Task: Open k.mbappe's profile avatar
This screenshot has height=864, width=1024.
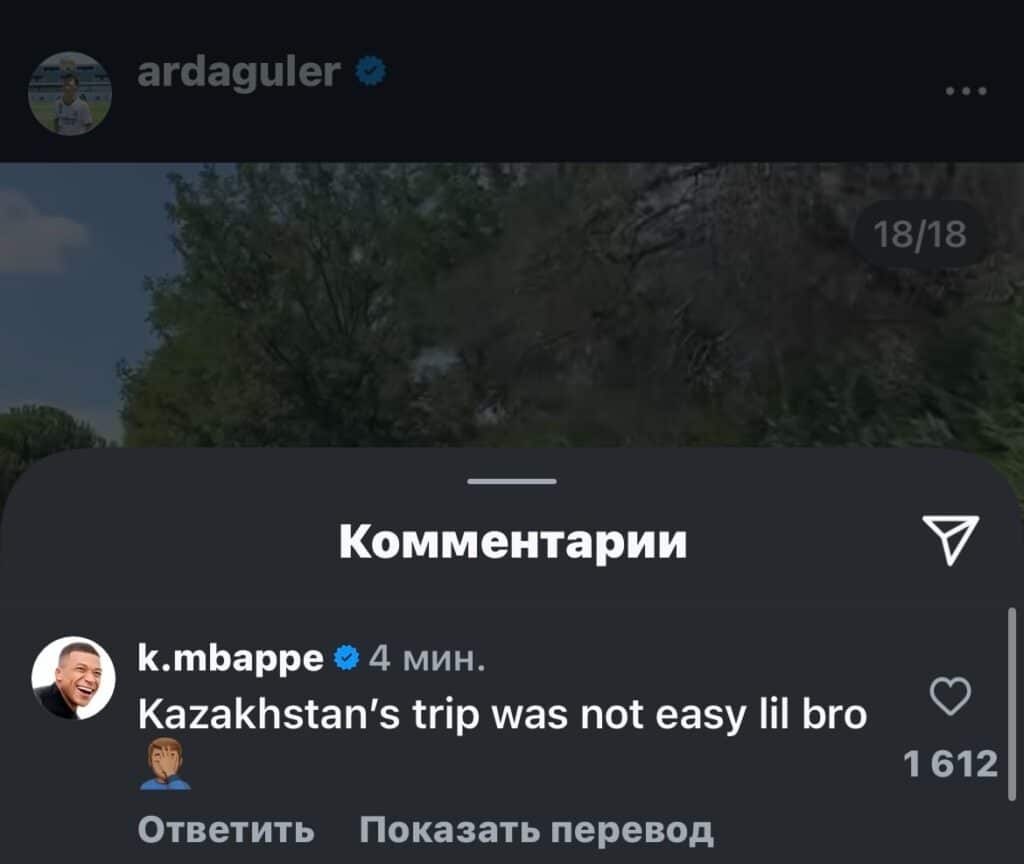Action: pyautogui.click(x=74, y=678)
